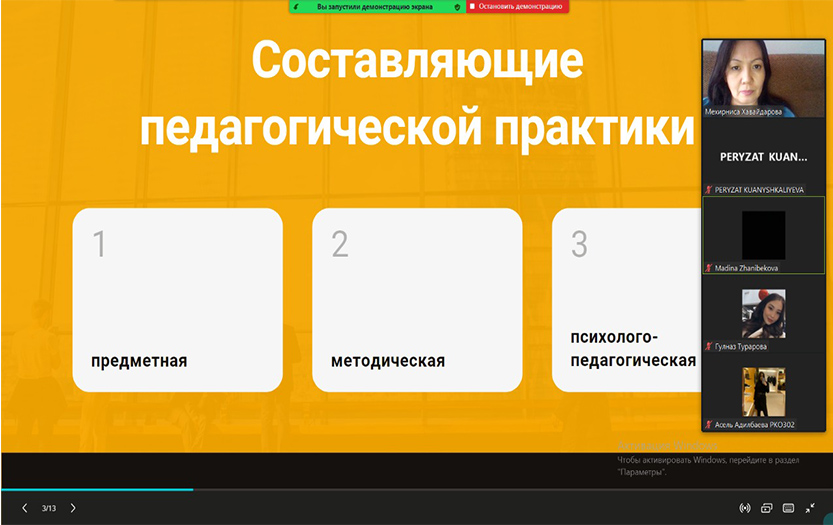Click the card numbered 1 предметная

tap(177, 299)
